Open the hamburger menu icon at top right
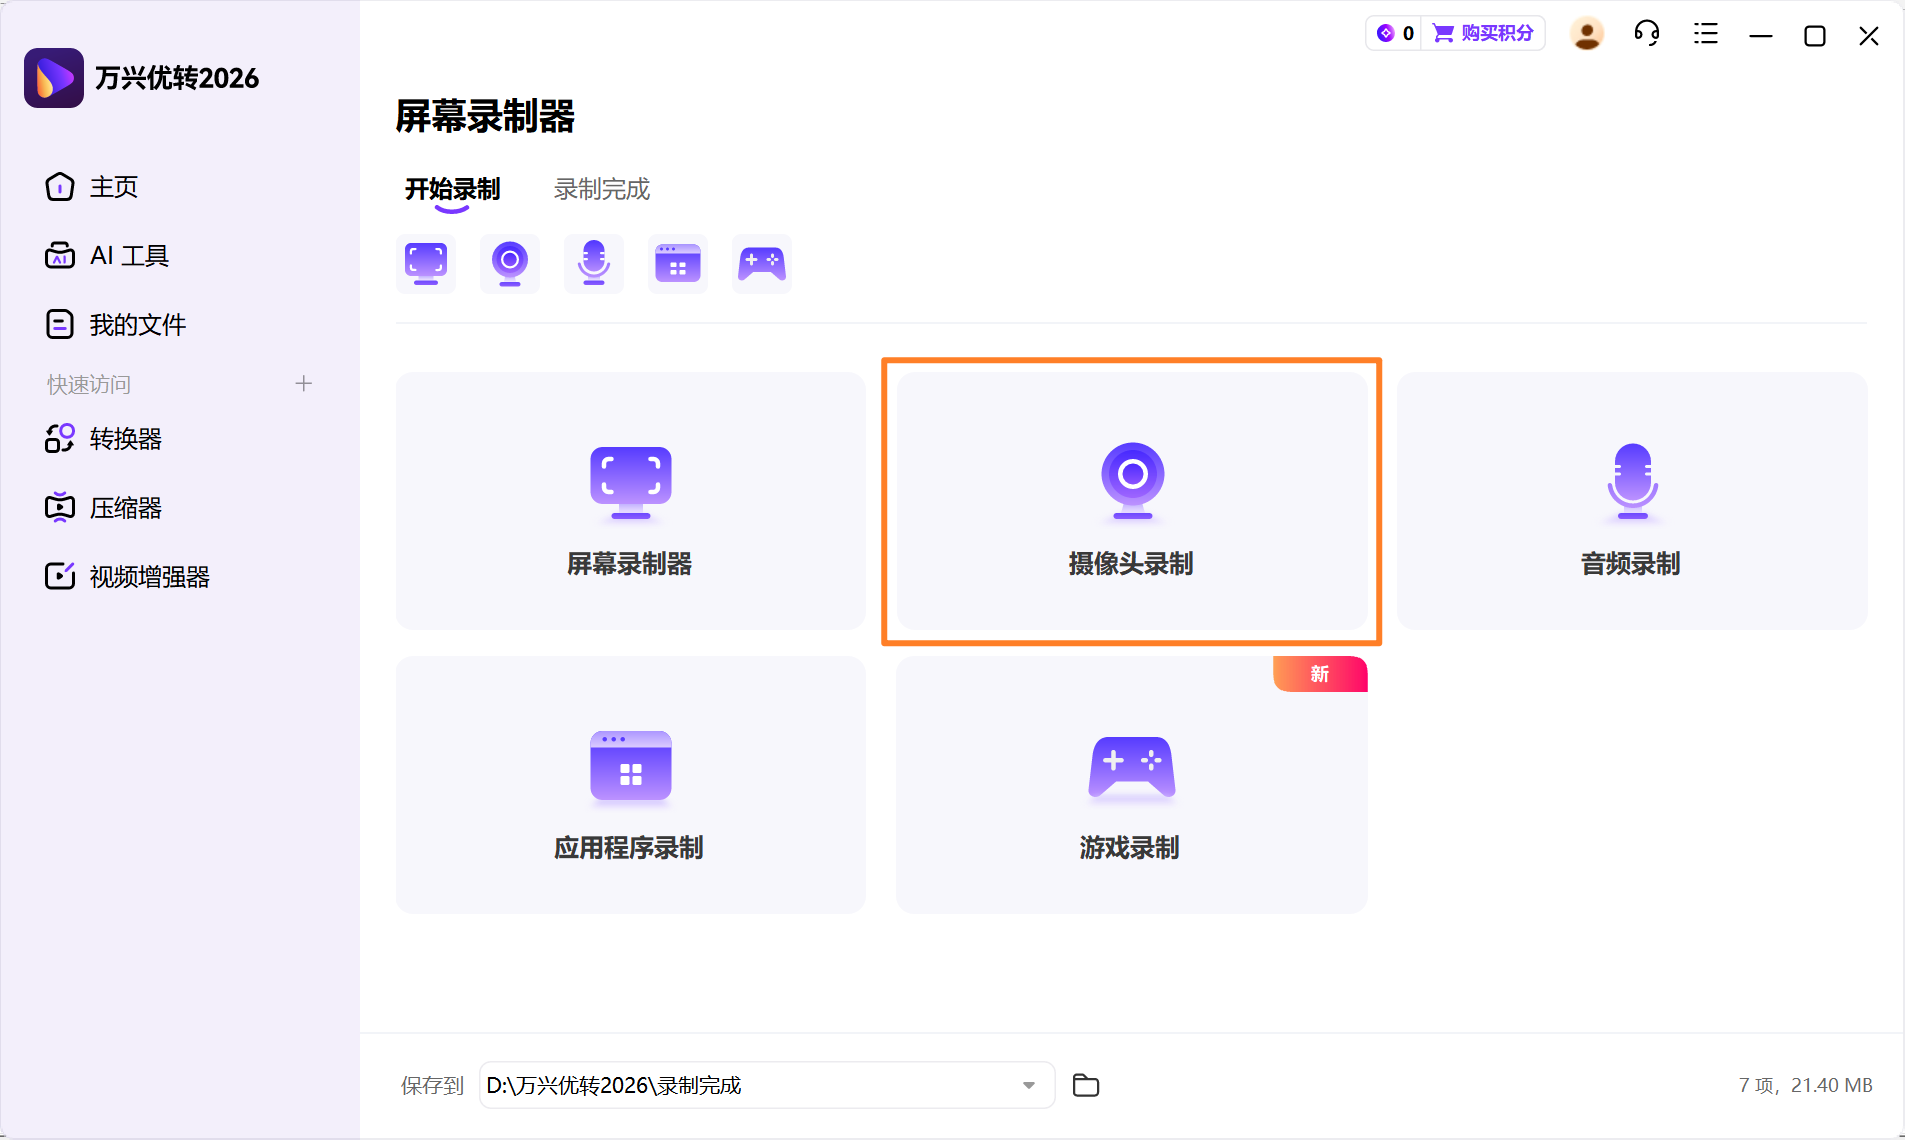Screen dimensions: 1905x1140 point(1705,33)
